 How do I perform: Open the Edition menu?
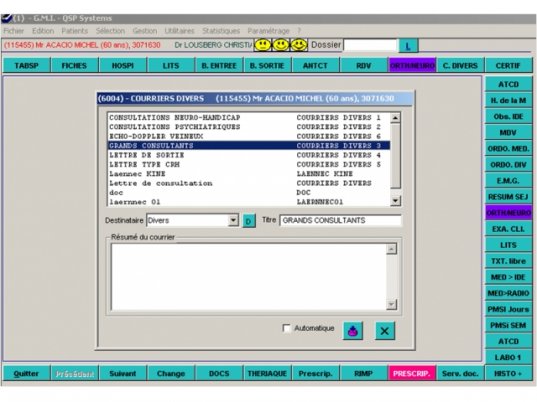pos(43,31)
